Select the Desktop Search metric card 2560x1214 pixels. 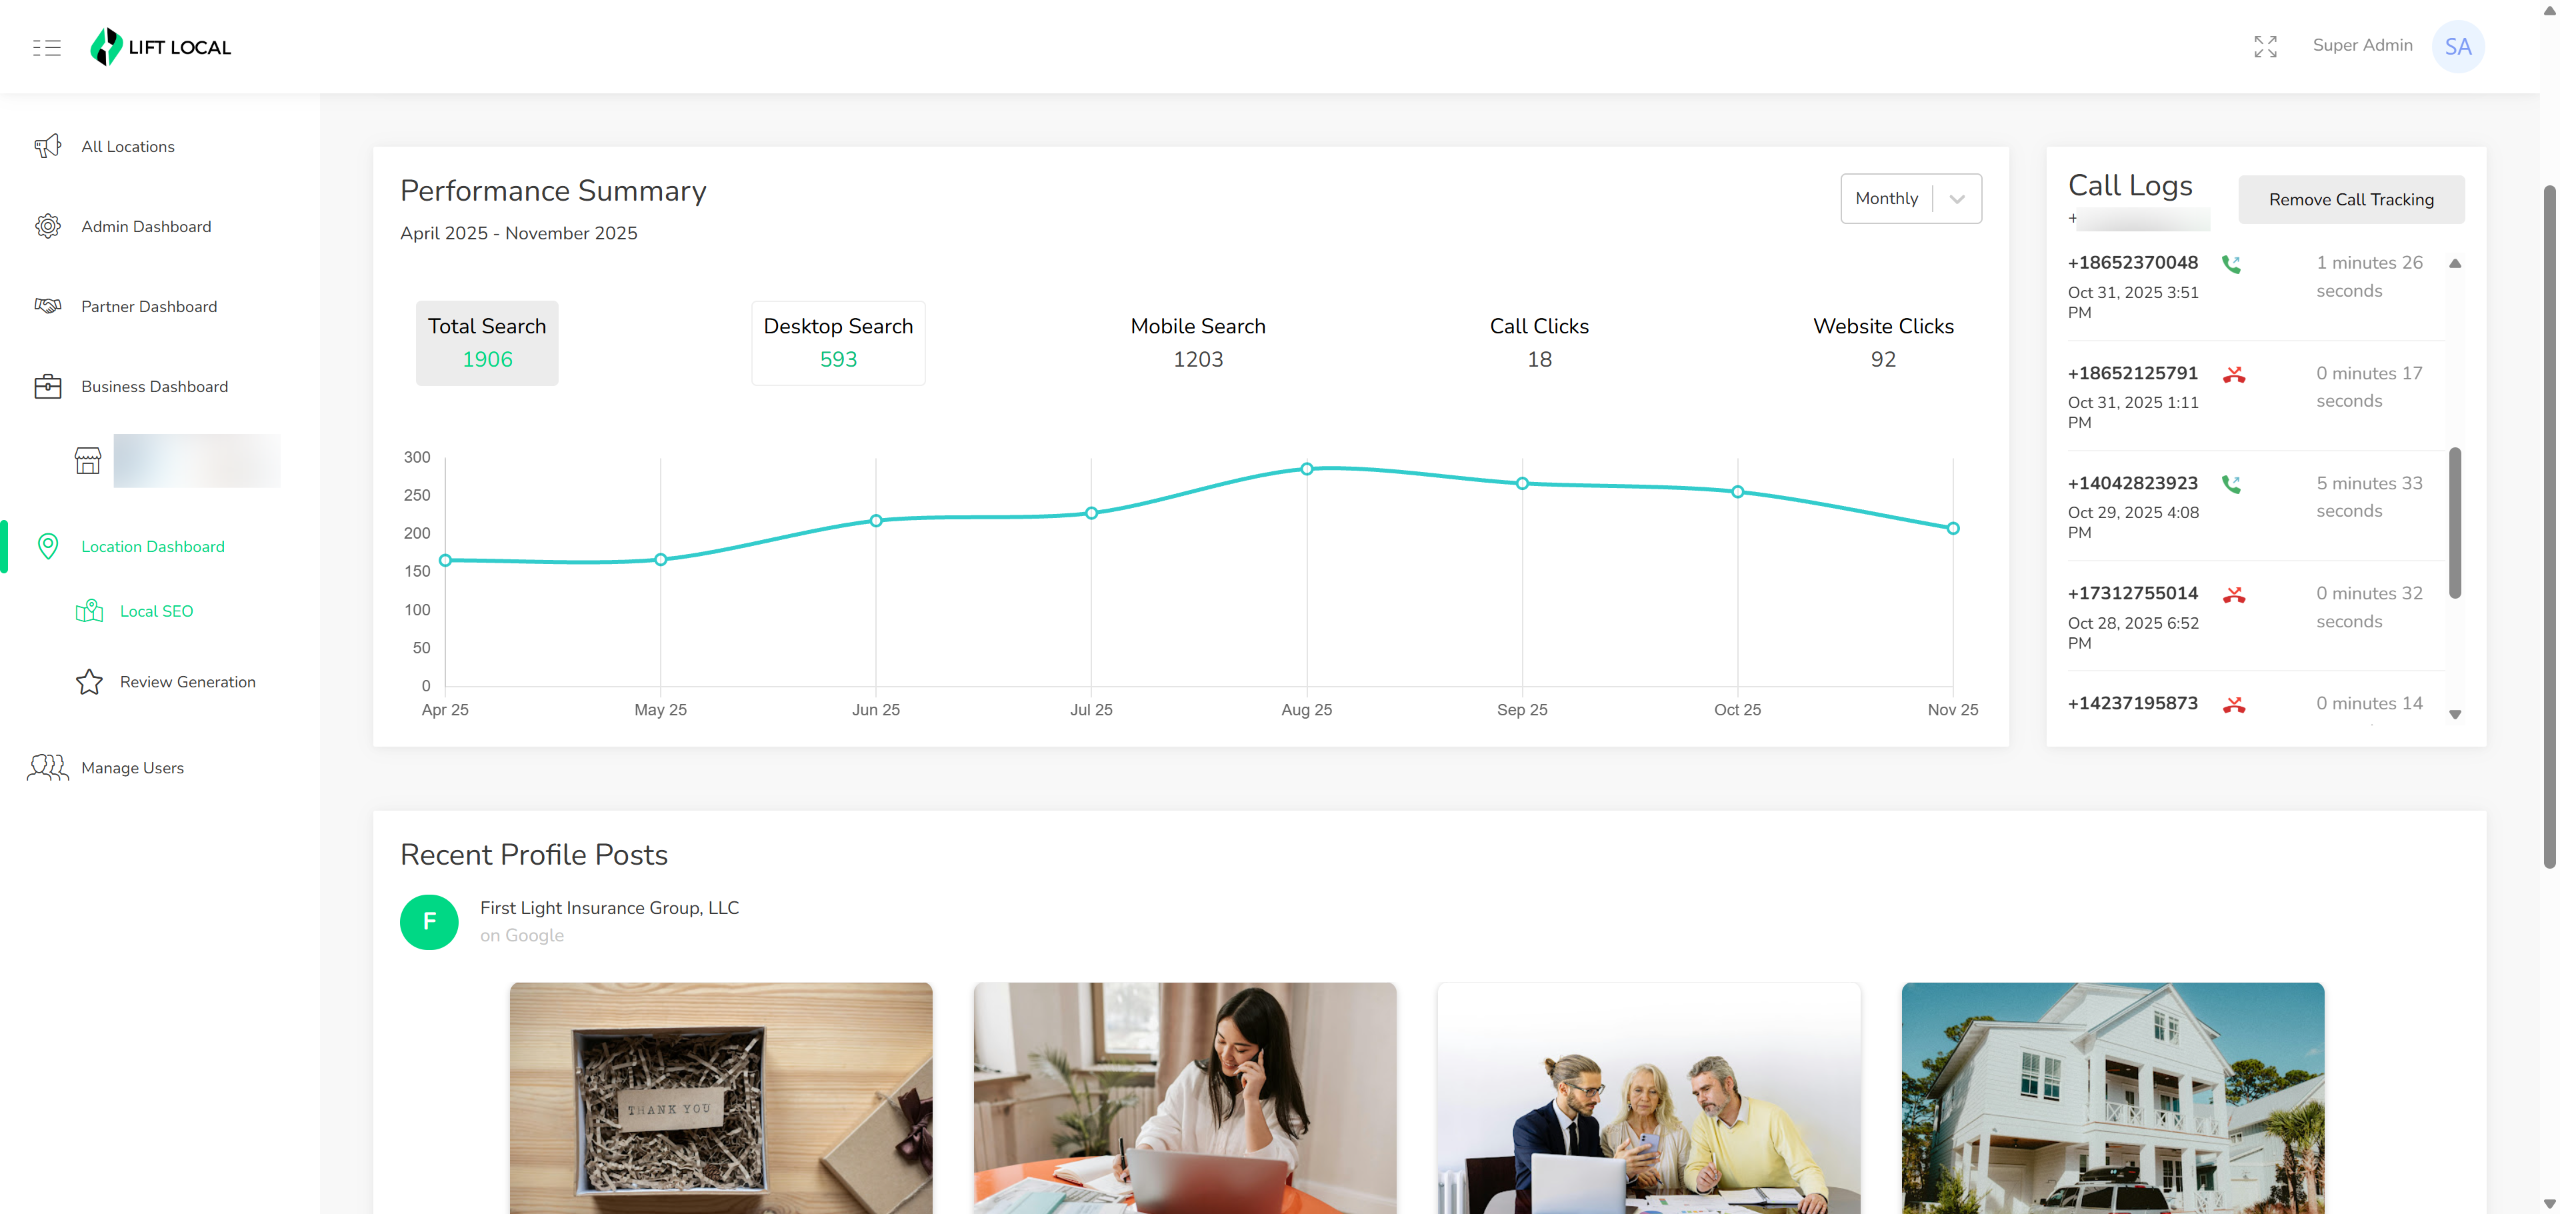tap(838, 342)
